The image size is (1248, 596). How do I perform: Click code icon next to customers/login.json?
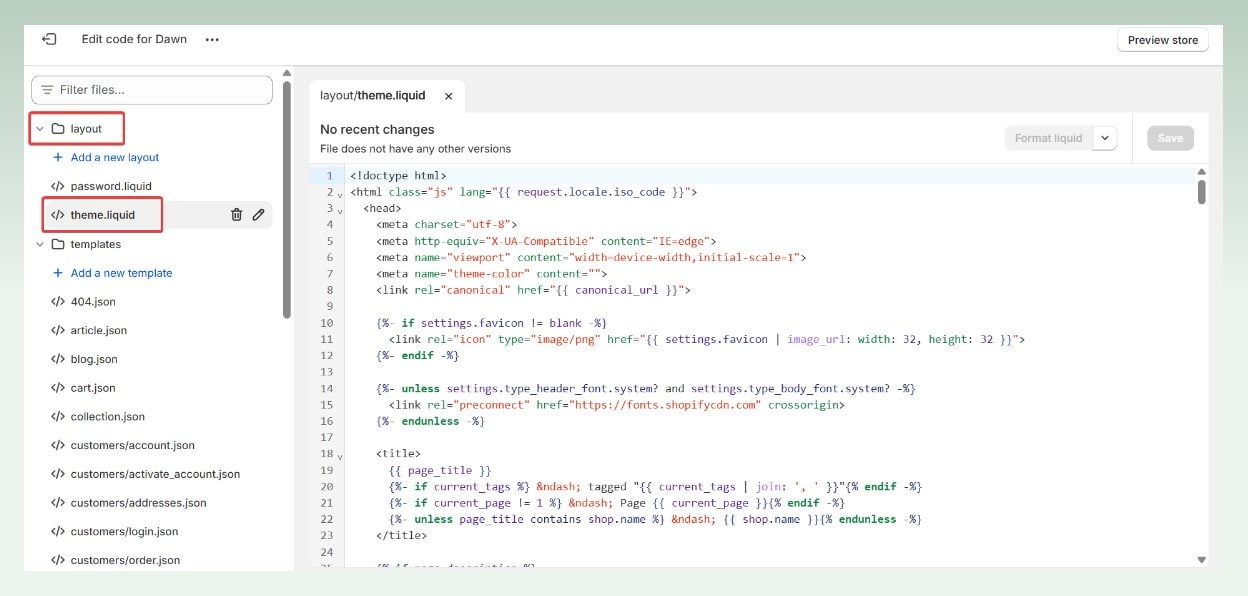click(x=58, y=532)
